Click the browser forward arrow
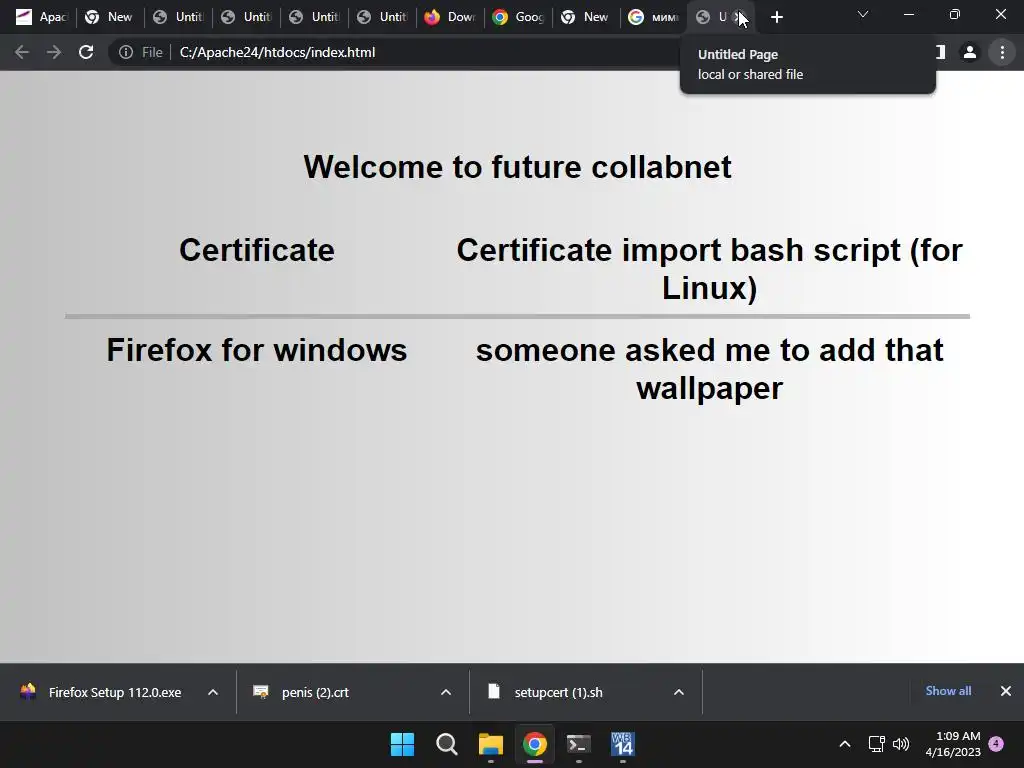The image size is (1024, 768). [x=54, y=52]
